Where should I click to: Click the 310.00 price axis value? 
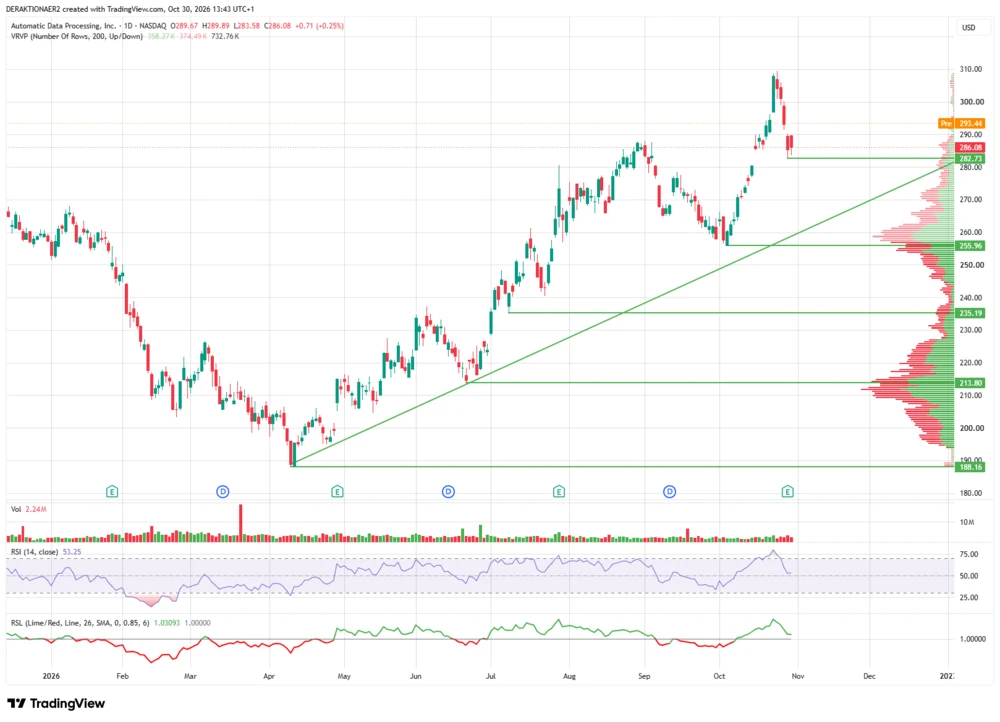[x=971, y=70]
